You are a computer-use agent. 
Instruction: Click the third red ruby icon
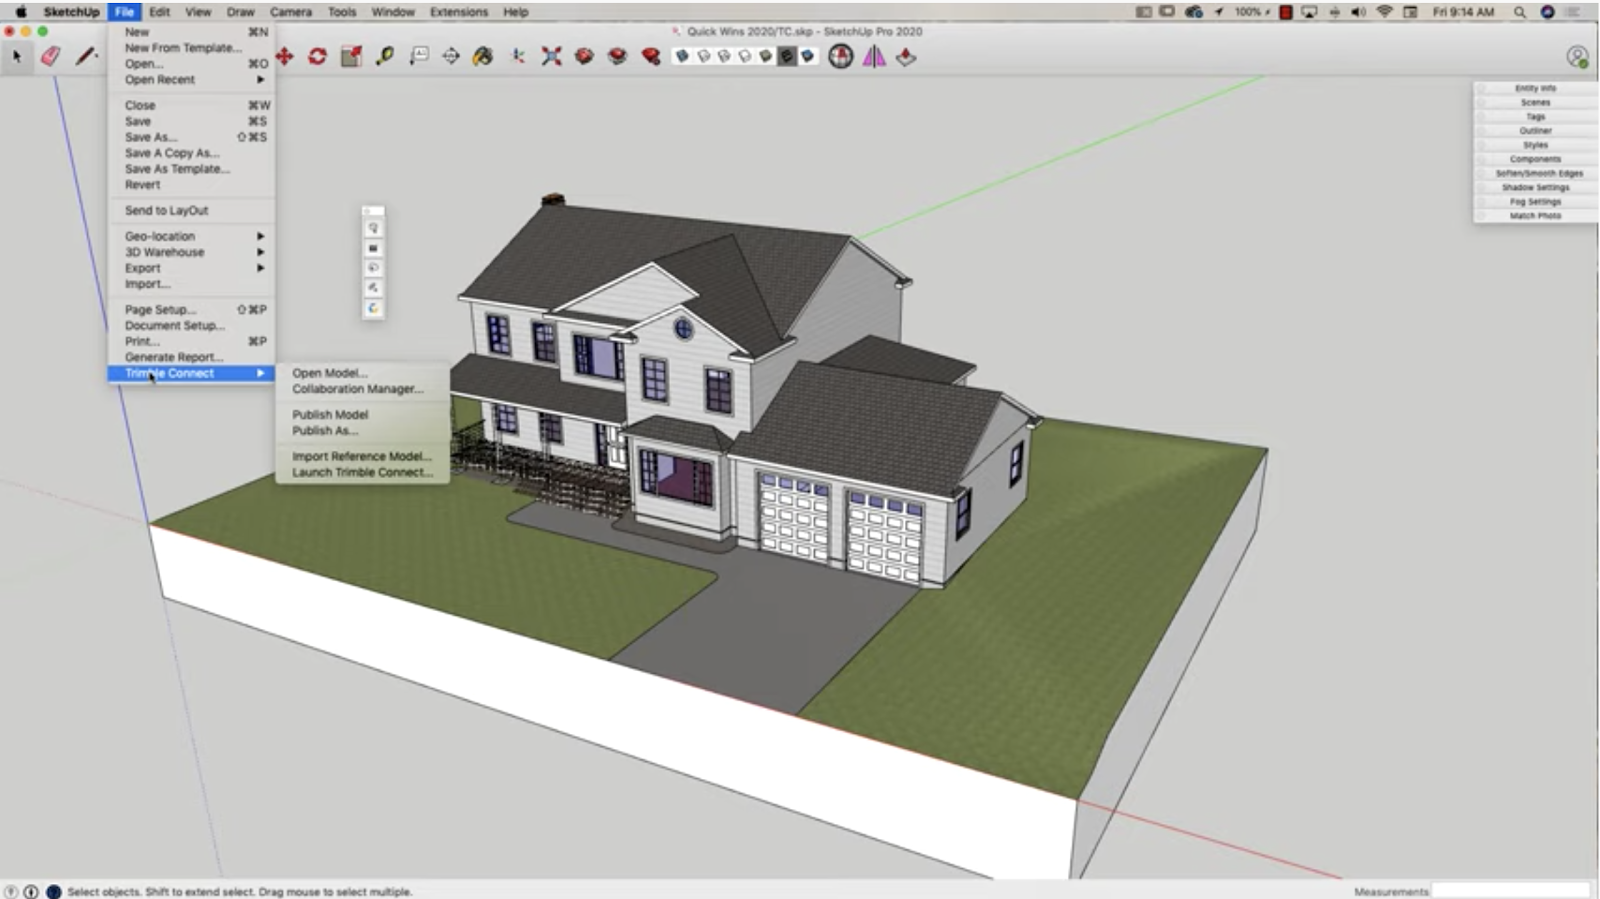pos(651,57)
